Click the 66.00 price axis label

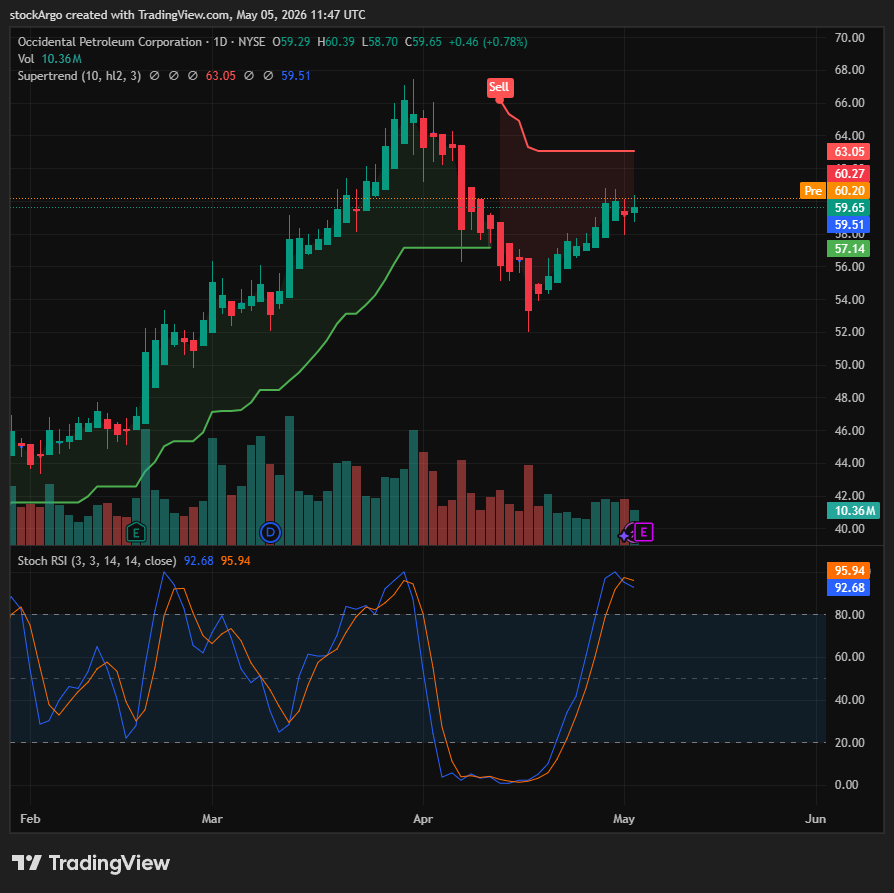(x=850, y=103)
